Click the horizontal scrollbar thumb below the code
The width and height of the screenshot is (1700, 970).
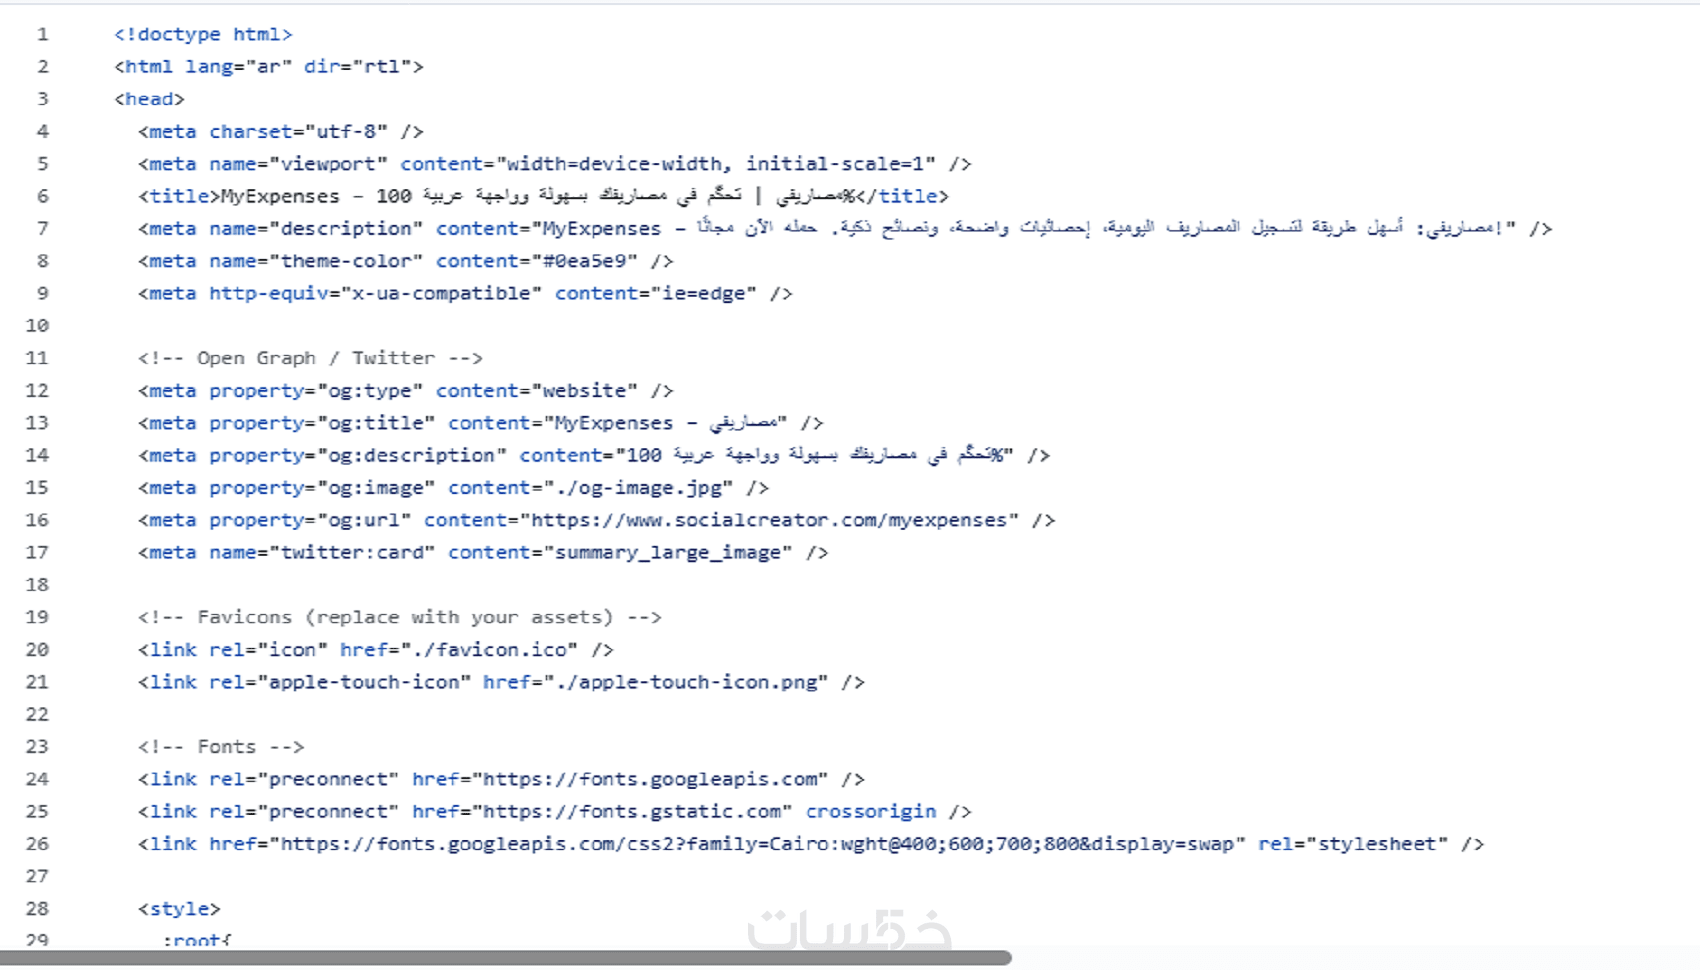[x=506, y=958]
